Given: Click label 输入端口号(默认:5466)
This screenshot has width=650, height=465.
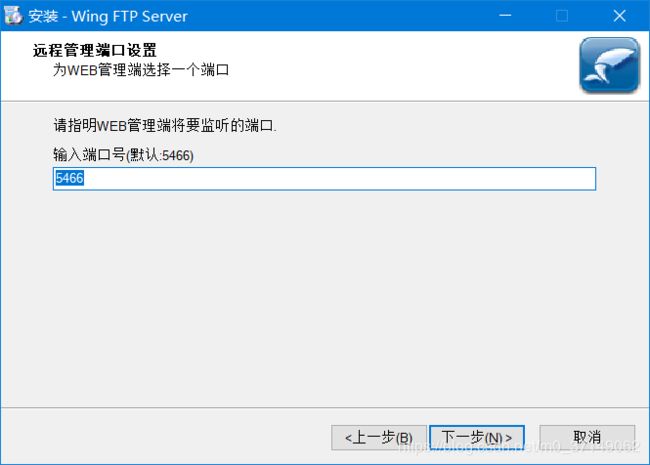Looking at the screenshot, I should (x=124, y=155).
